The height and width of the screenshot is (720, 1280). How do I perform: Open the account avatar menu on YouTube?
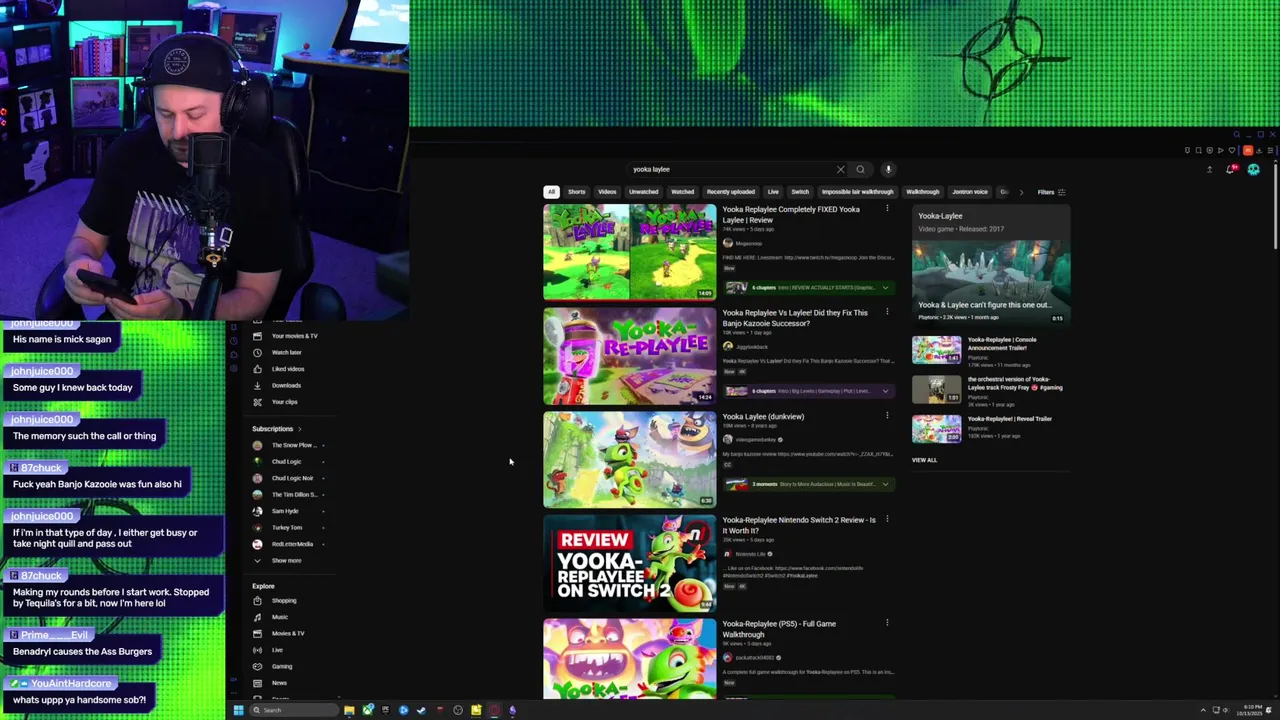(x=1254, y=170)
